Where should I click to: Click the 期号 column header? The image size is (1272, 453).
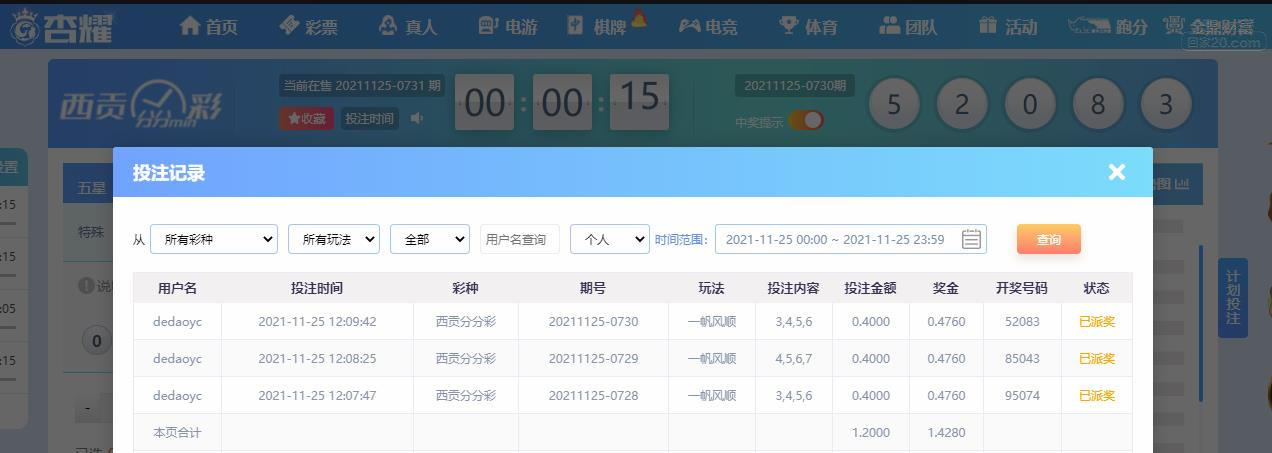click(593, 288)
